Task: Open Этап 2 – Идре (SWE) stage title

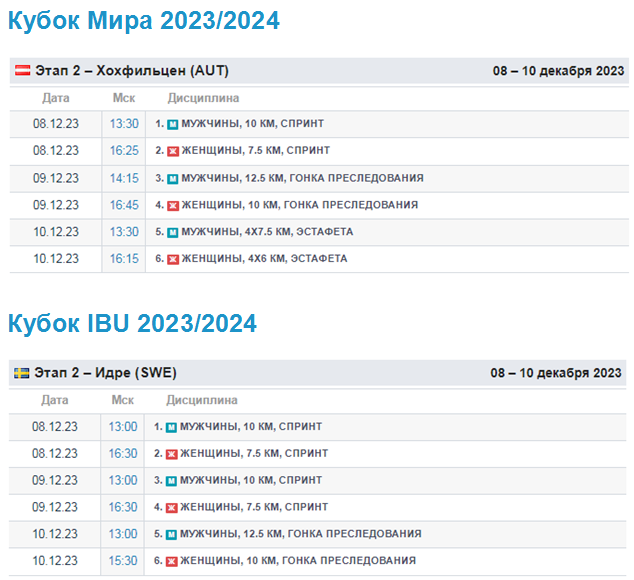Action: (105, 373)
